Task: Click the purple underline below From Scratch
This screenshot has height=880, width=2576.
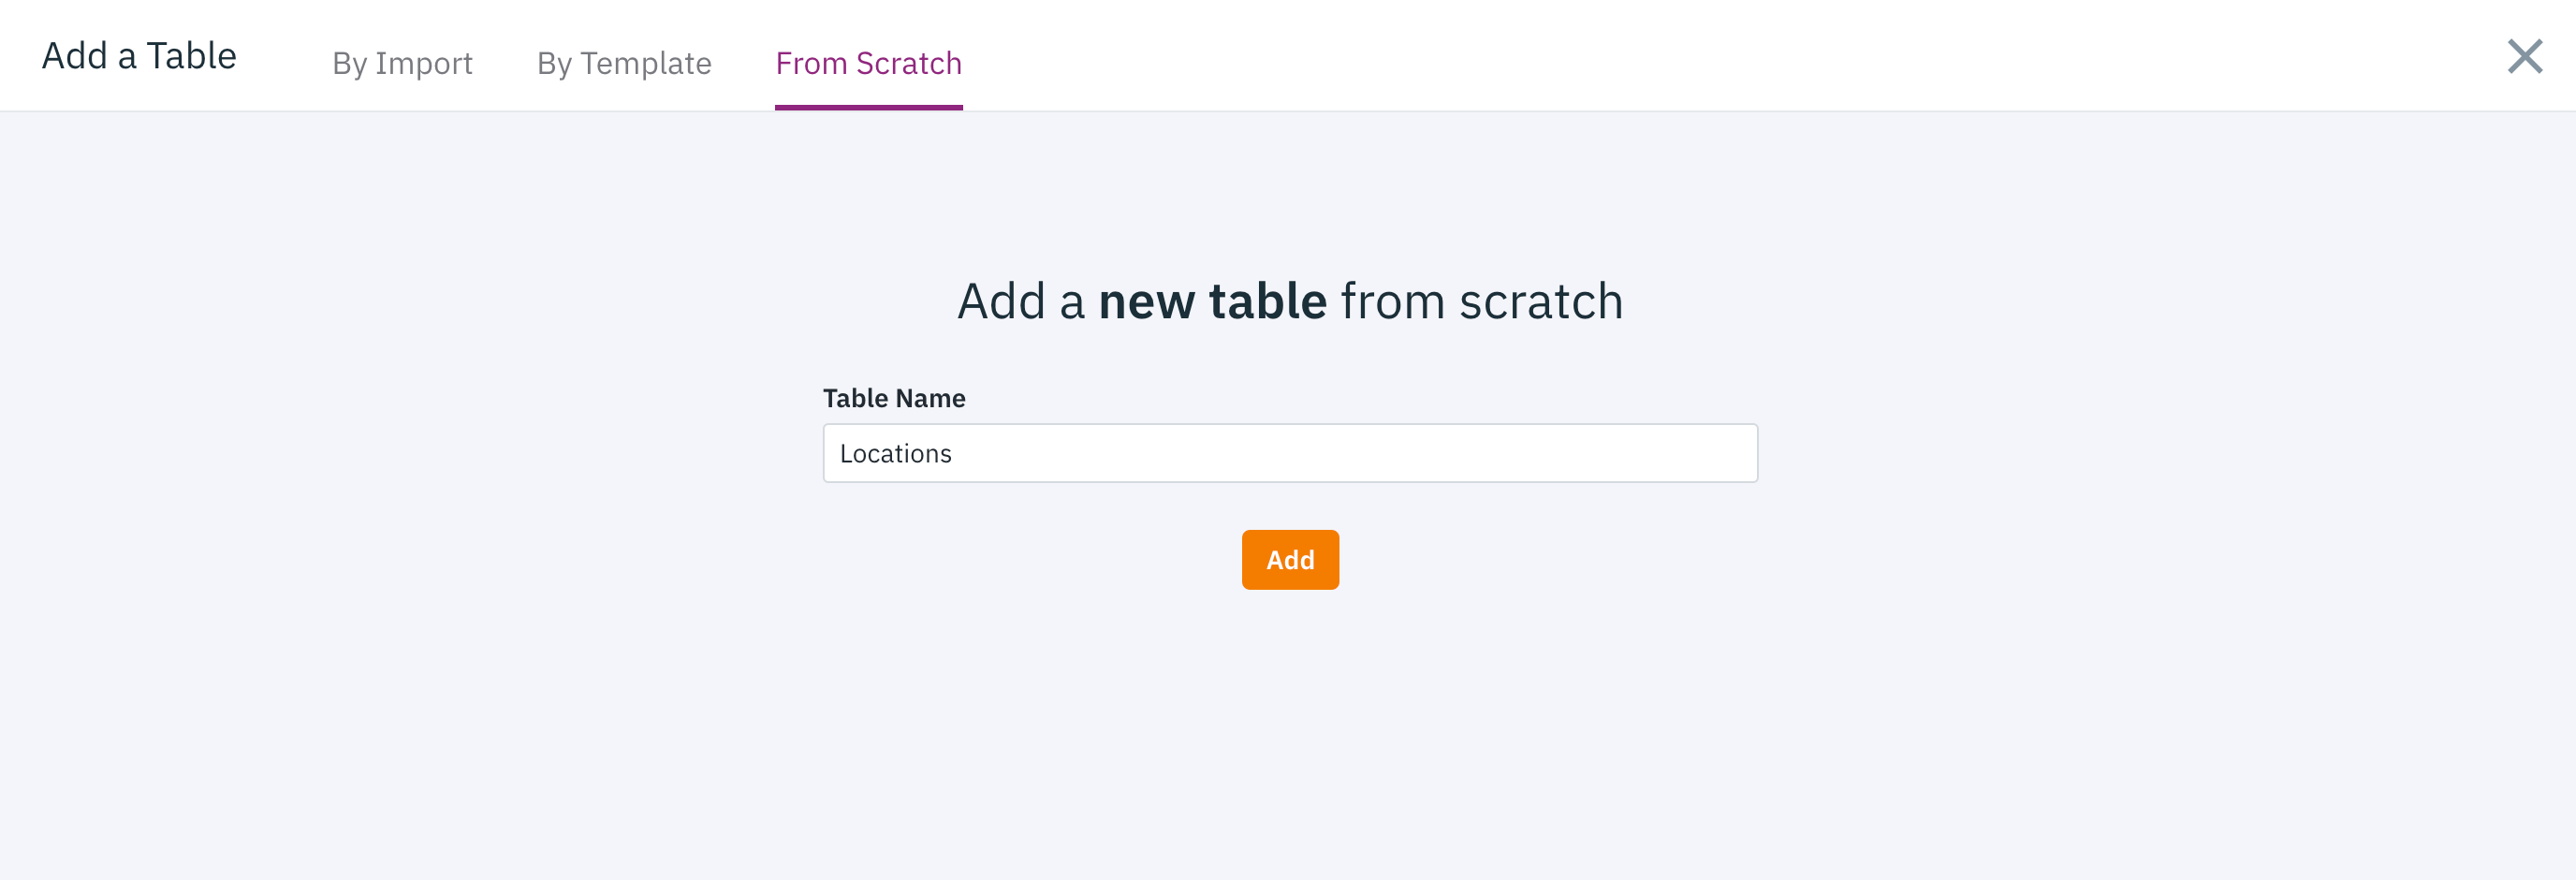Action: point(868,107)
